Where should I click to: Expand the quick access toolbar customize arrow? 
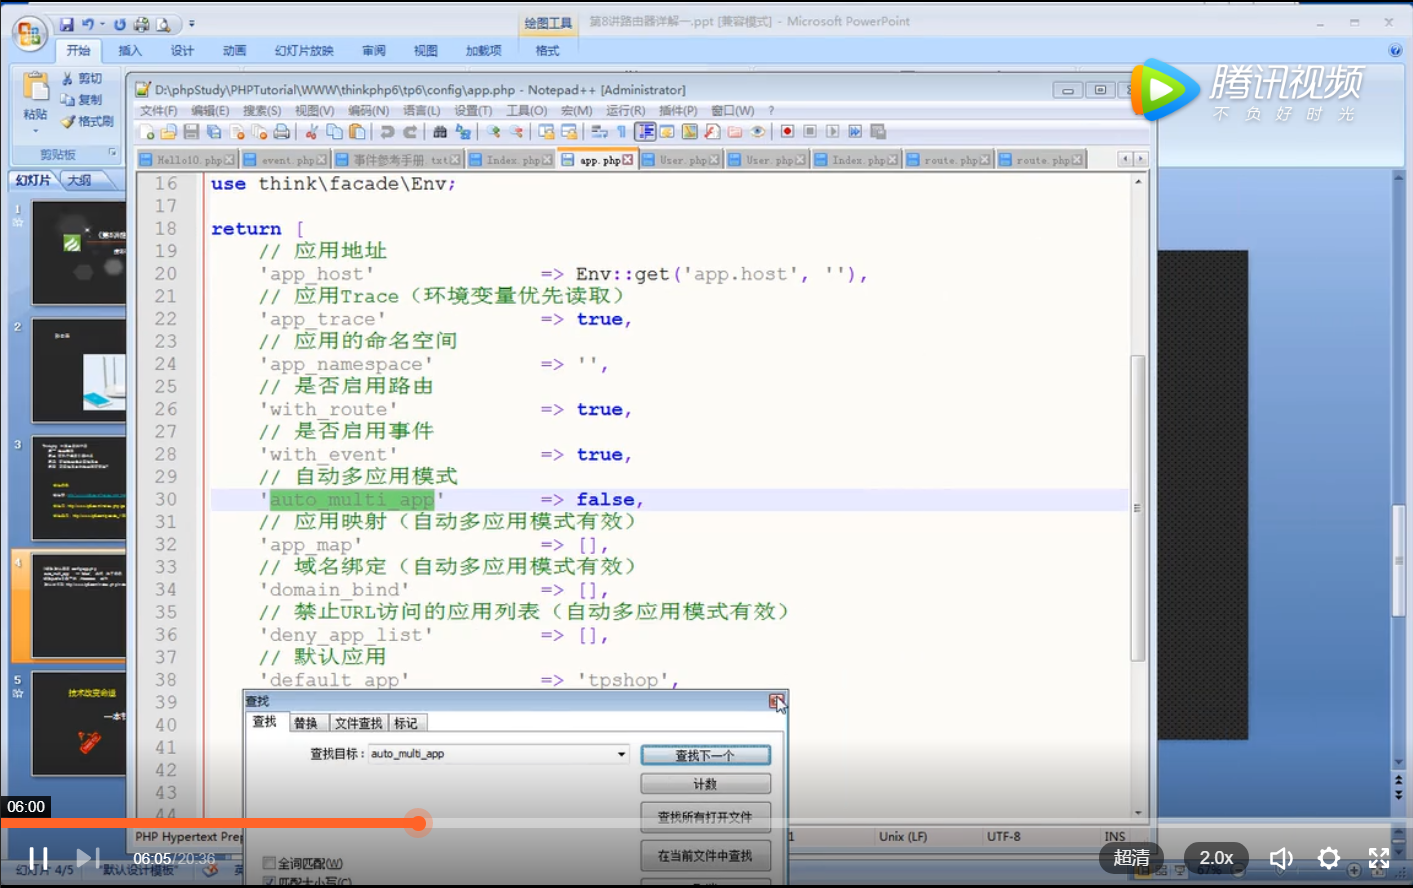[192, 24]
